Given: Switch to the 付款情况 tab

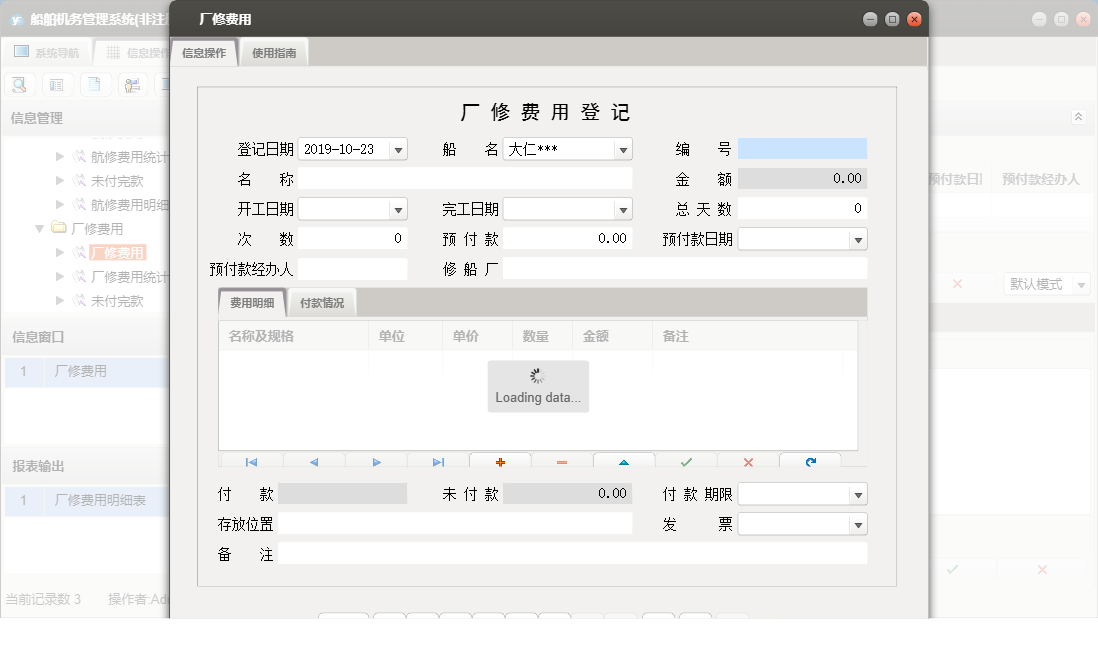Looking at the screenshot, I should (x=321, y=303).
